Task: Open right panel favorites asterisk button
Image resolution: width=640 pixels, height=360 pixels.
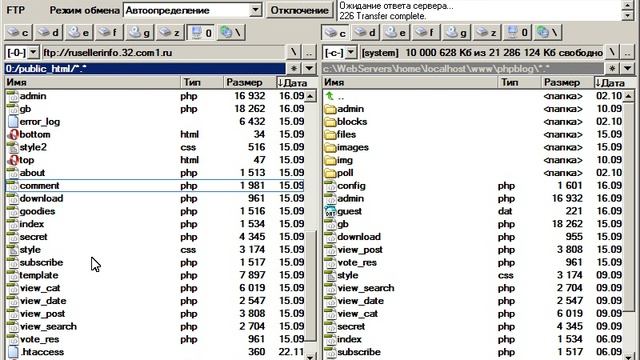Action: pos(612,69)
